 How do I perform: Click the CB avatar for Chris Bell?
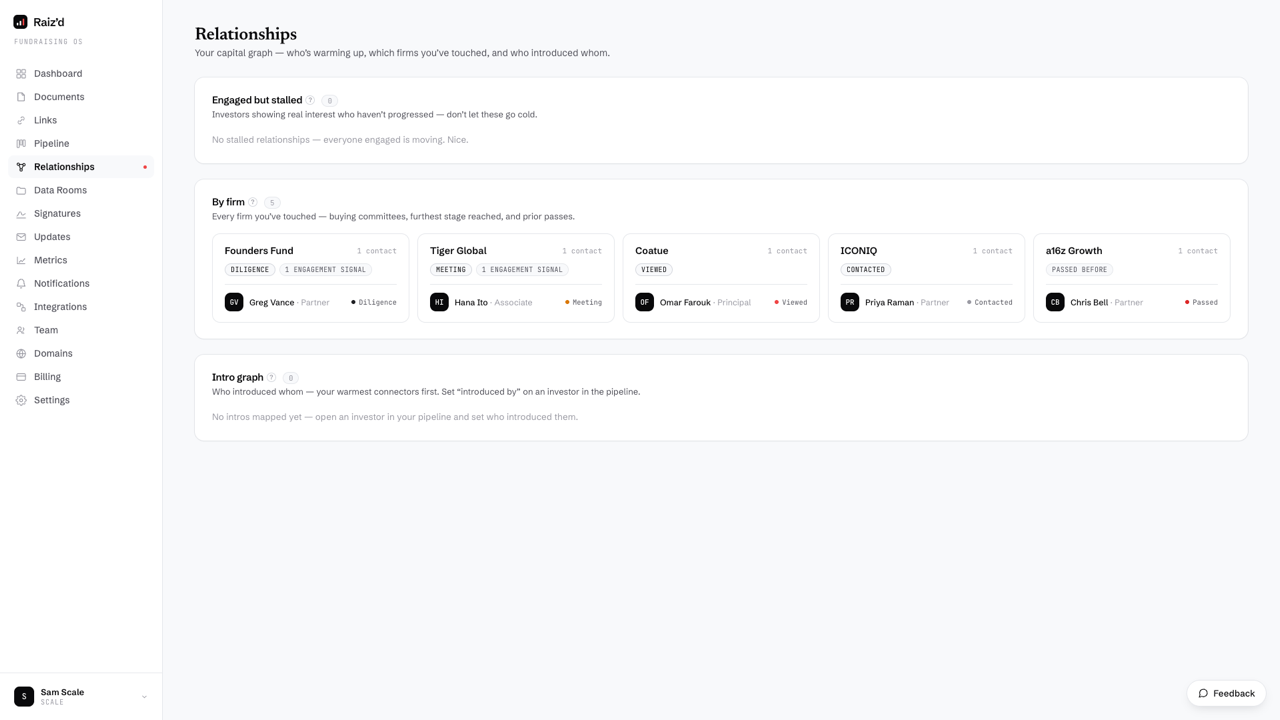pos(1055,302)
